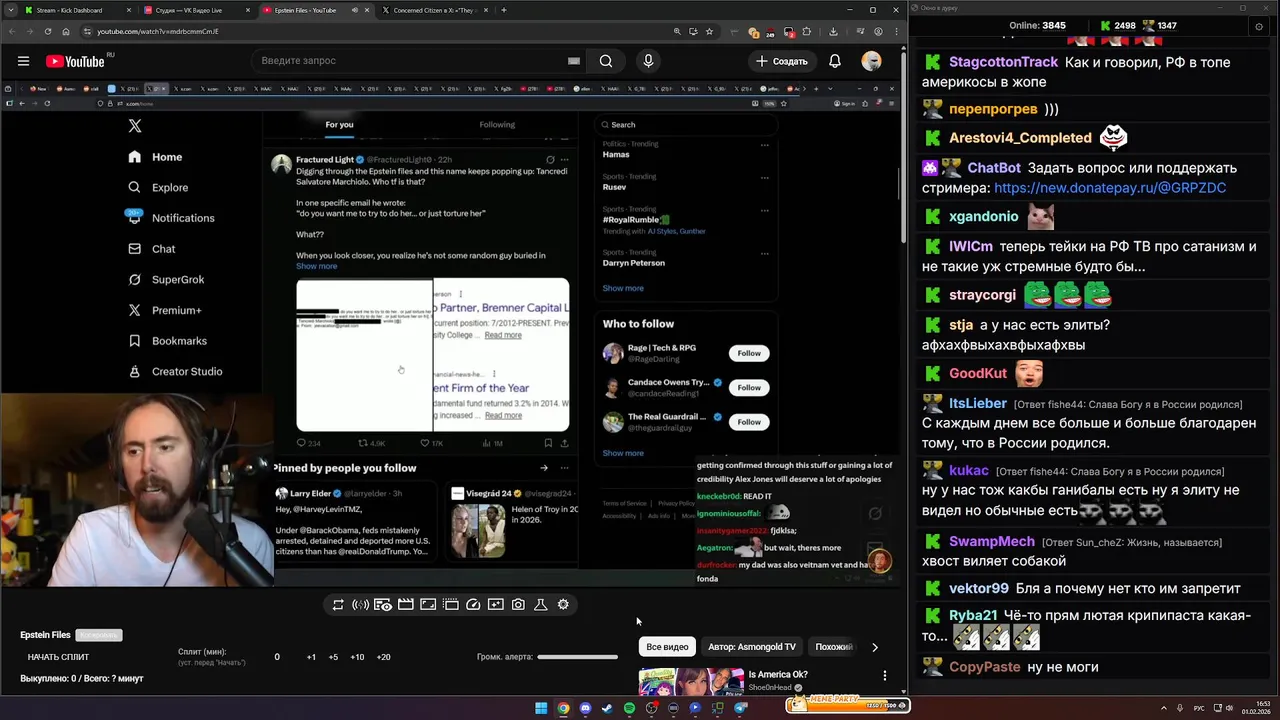Viewport: 1280px width, 720px height.
Task: Add +1 minute to the split
Action: (311, 657)
